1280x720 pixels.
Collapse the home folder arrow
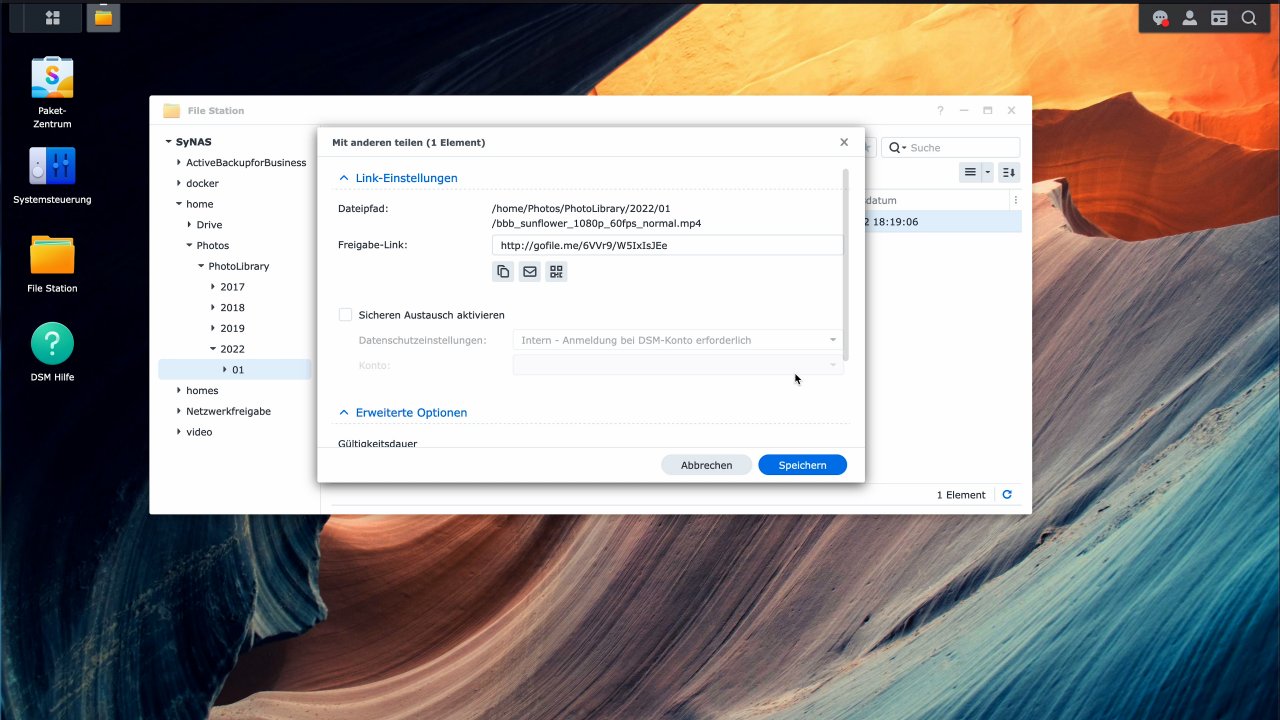click(x=179, y=204)
